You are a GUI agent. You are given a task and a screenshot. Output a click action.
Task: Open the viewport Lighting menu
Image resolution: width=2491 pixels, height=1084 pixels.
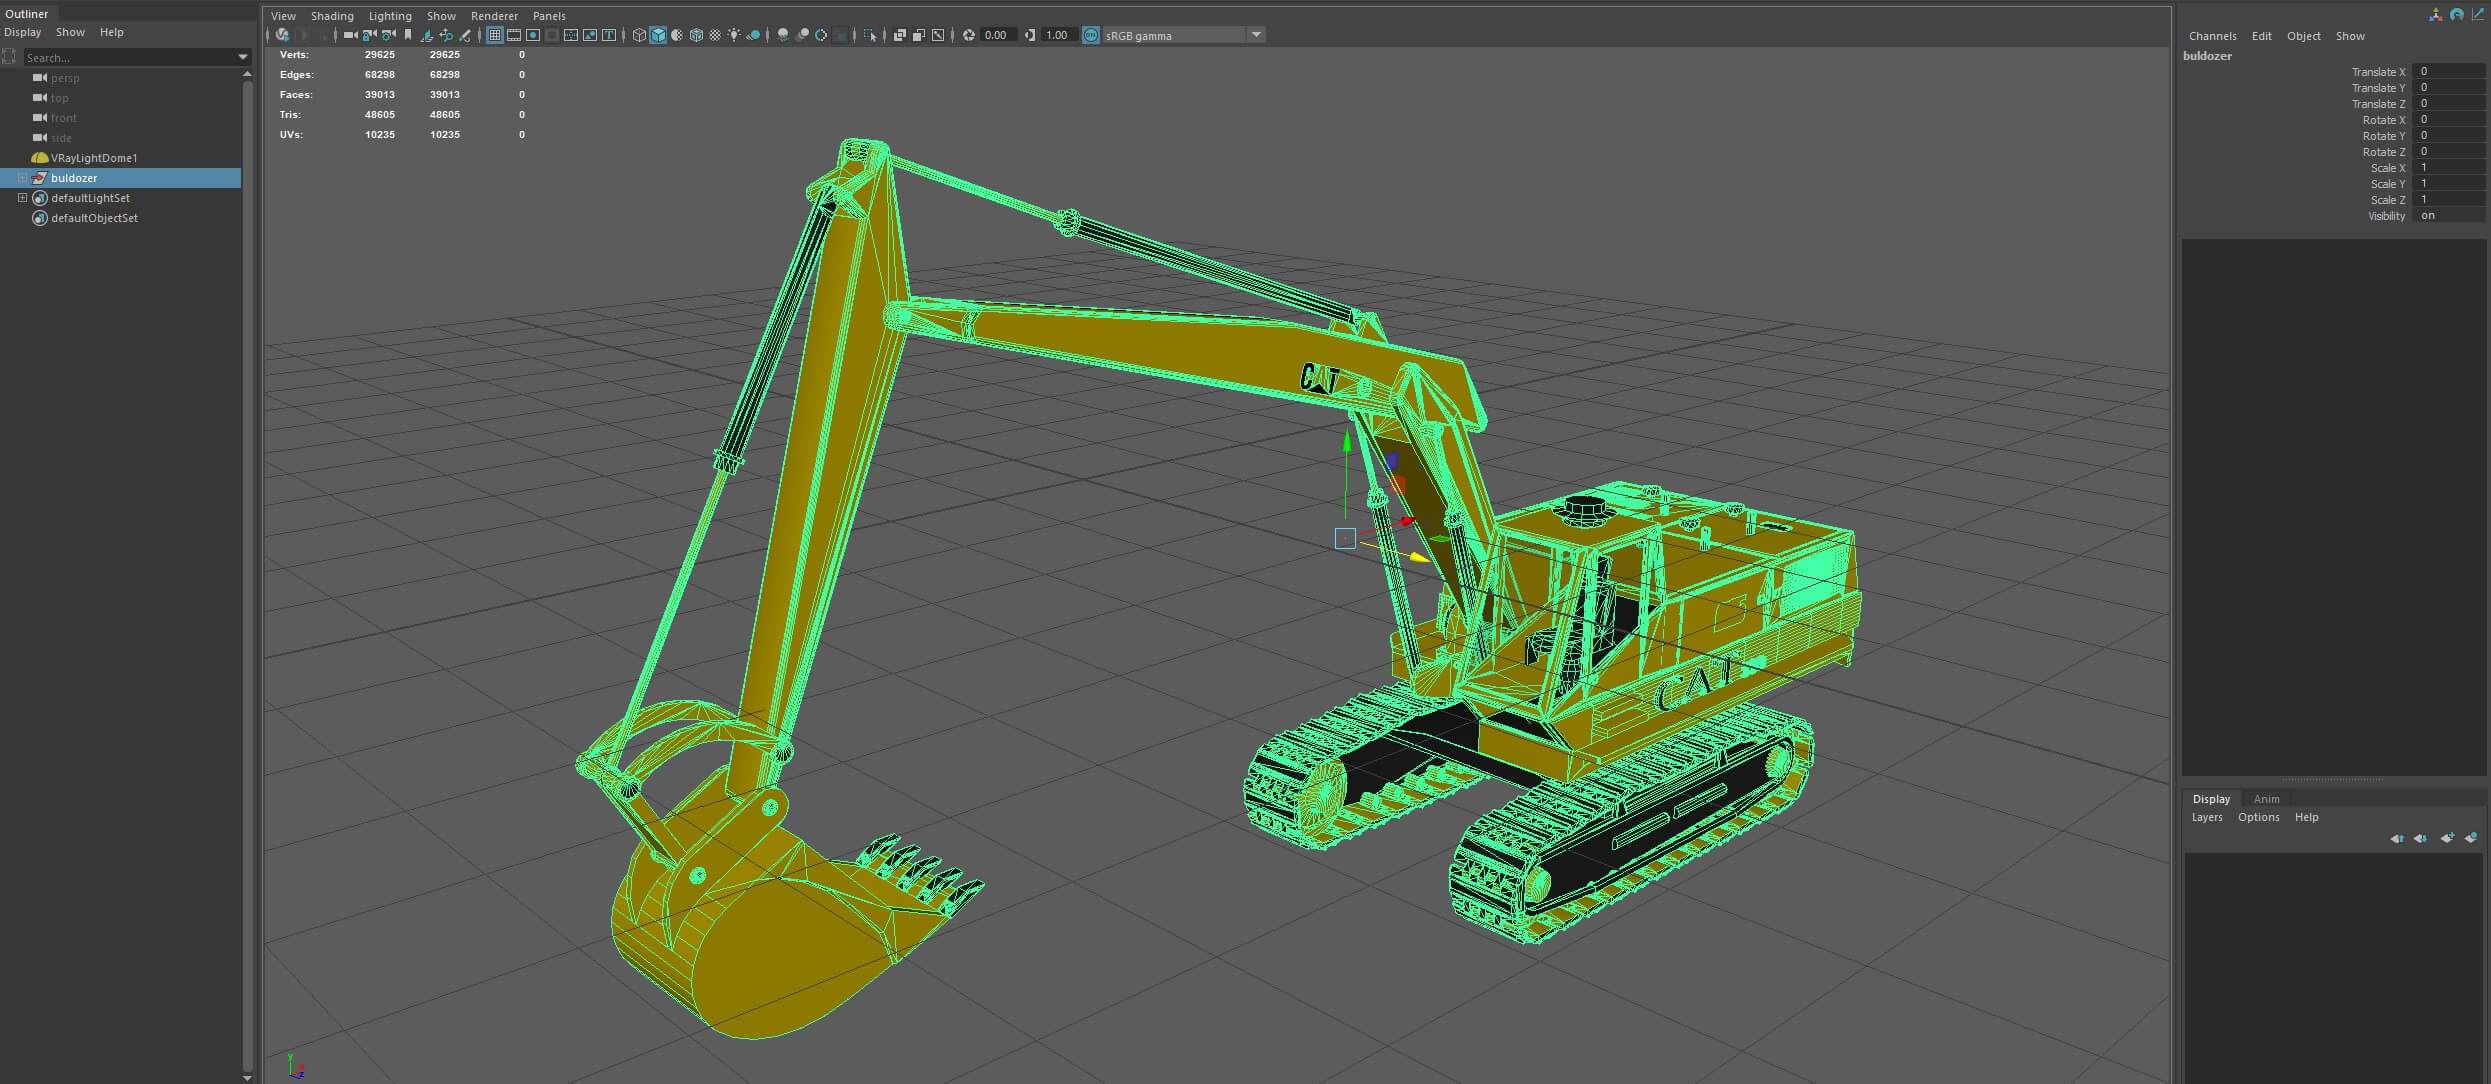(390, 16)
